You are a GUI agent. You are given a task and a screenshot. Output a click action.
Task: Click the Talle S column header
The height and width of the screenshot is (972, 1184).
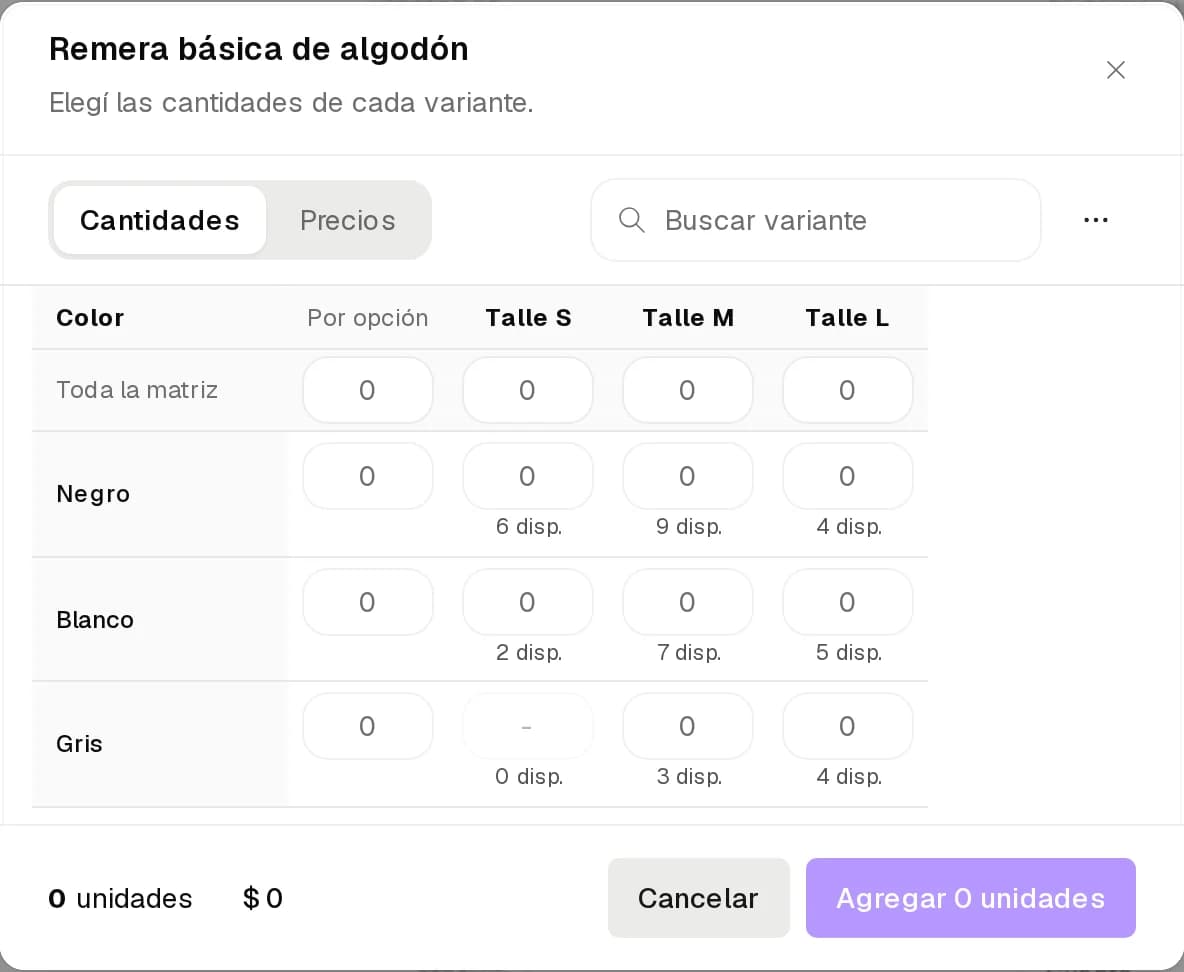pos(528,318)
